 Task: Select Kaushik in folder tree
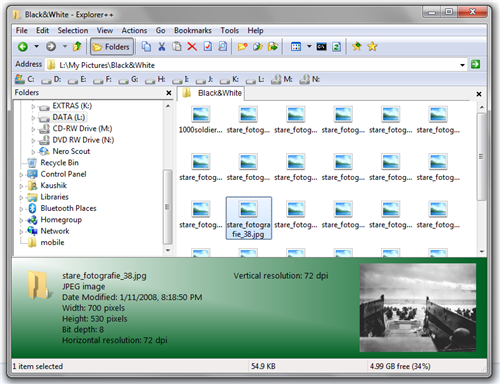[x=53, y=185]
